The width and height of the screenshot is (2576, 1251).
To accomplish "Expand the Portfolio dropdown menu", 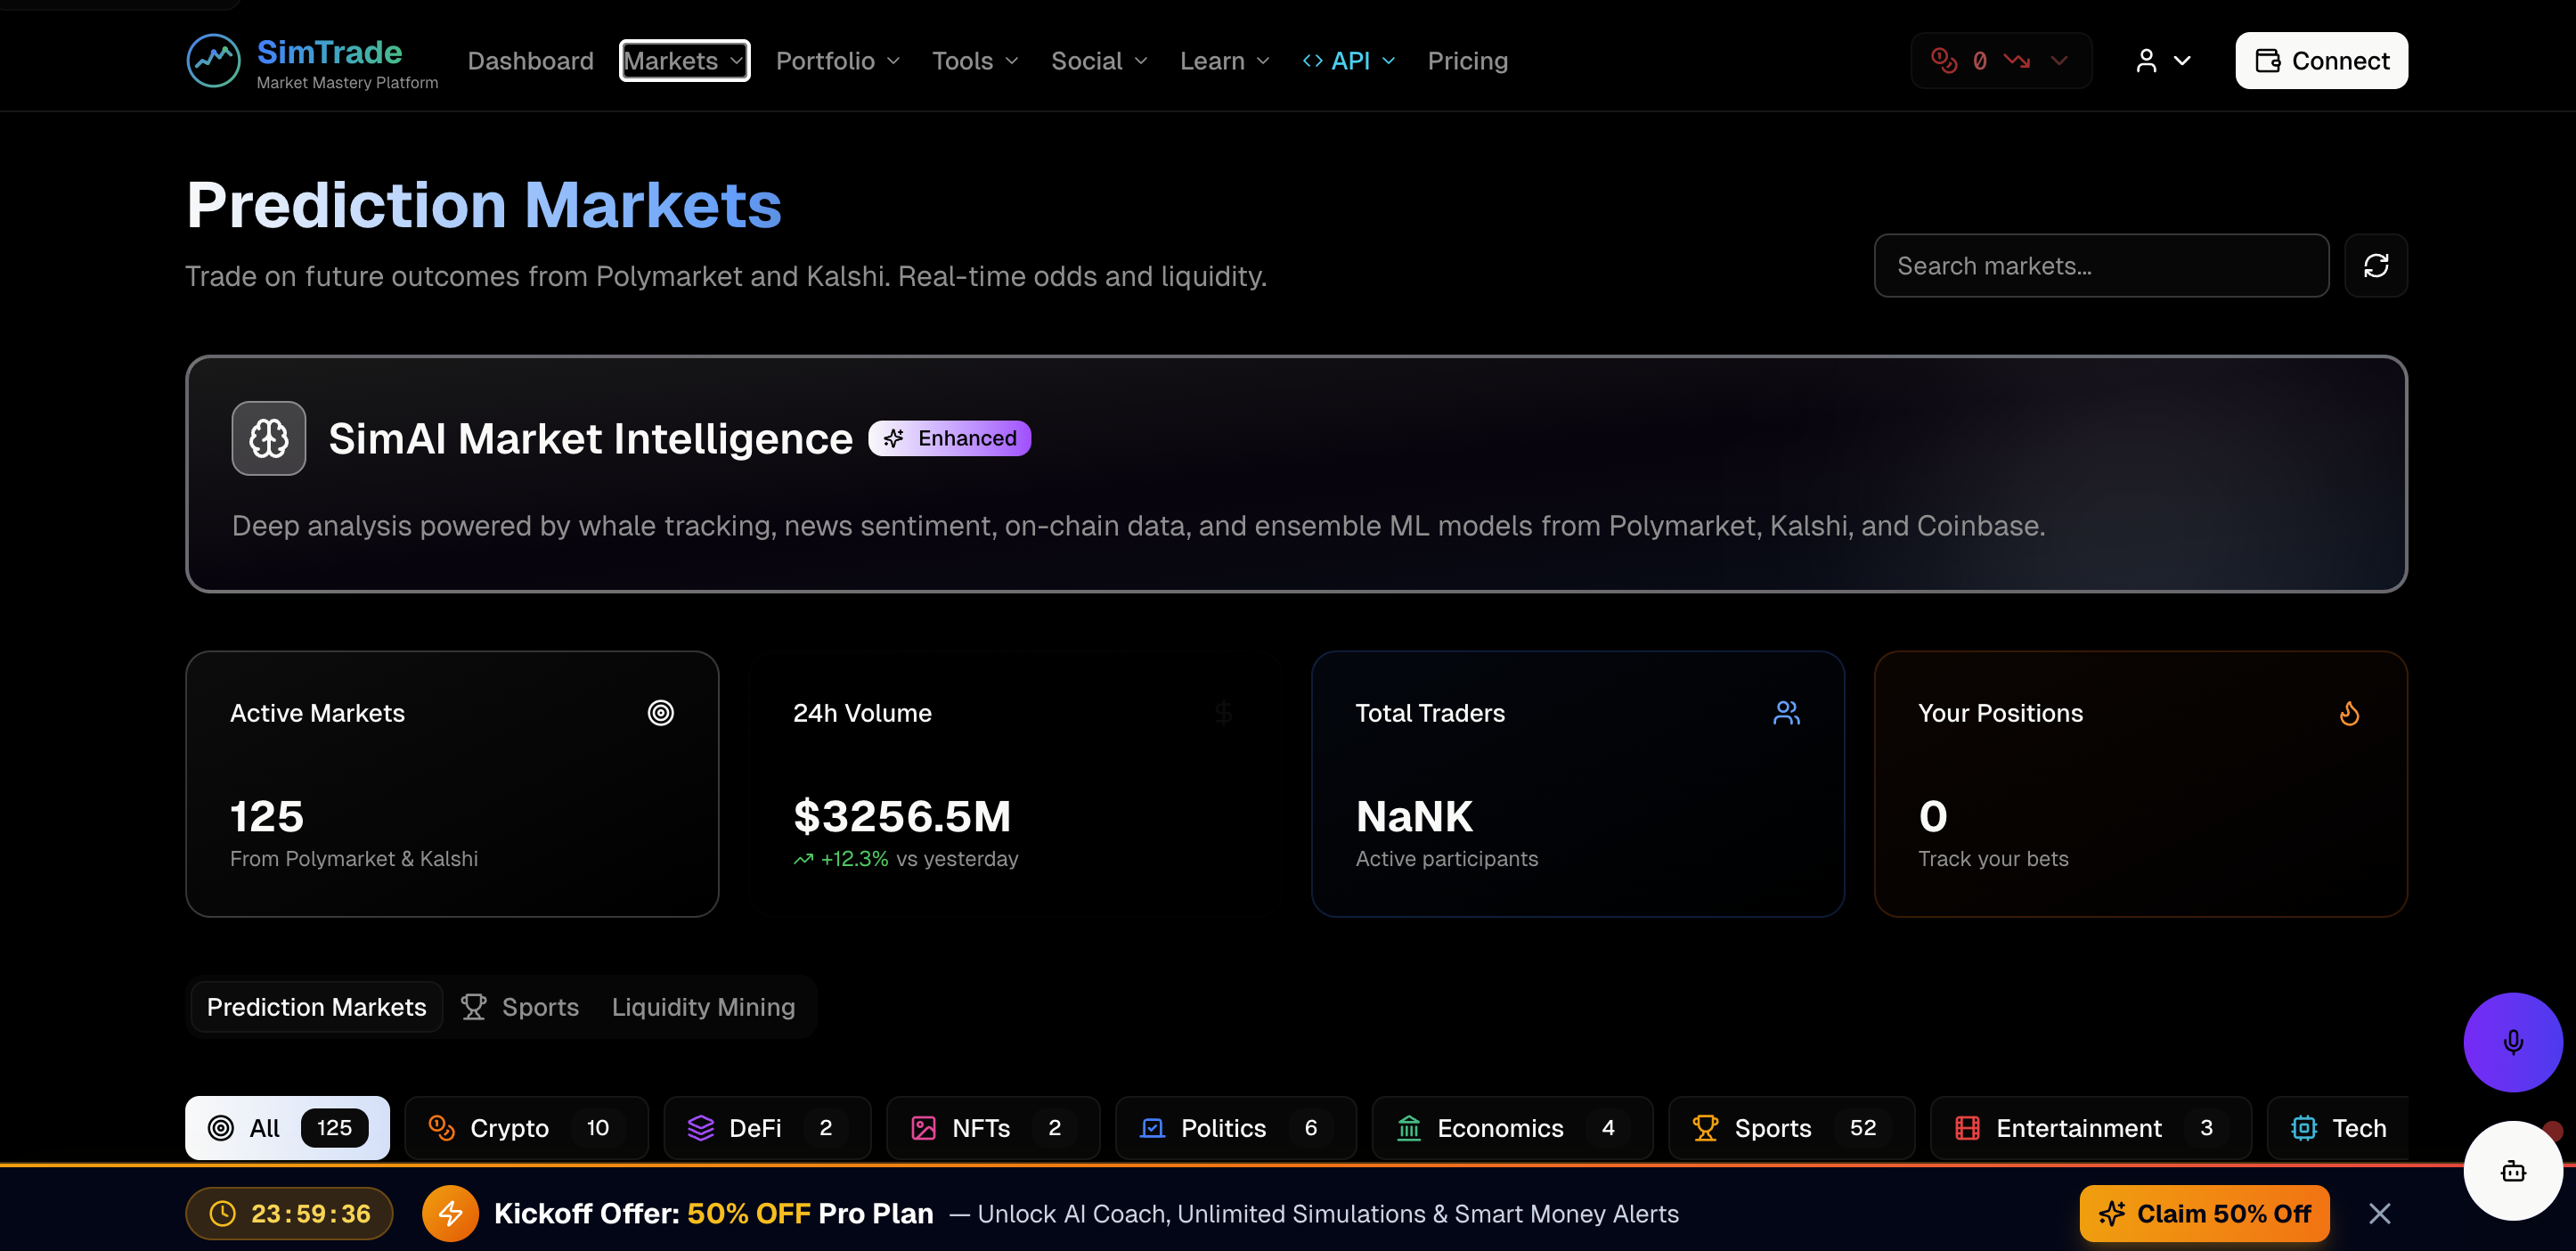I will pos(838,61).
